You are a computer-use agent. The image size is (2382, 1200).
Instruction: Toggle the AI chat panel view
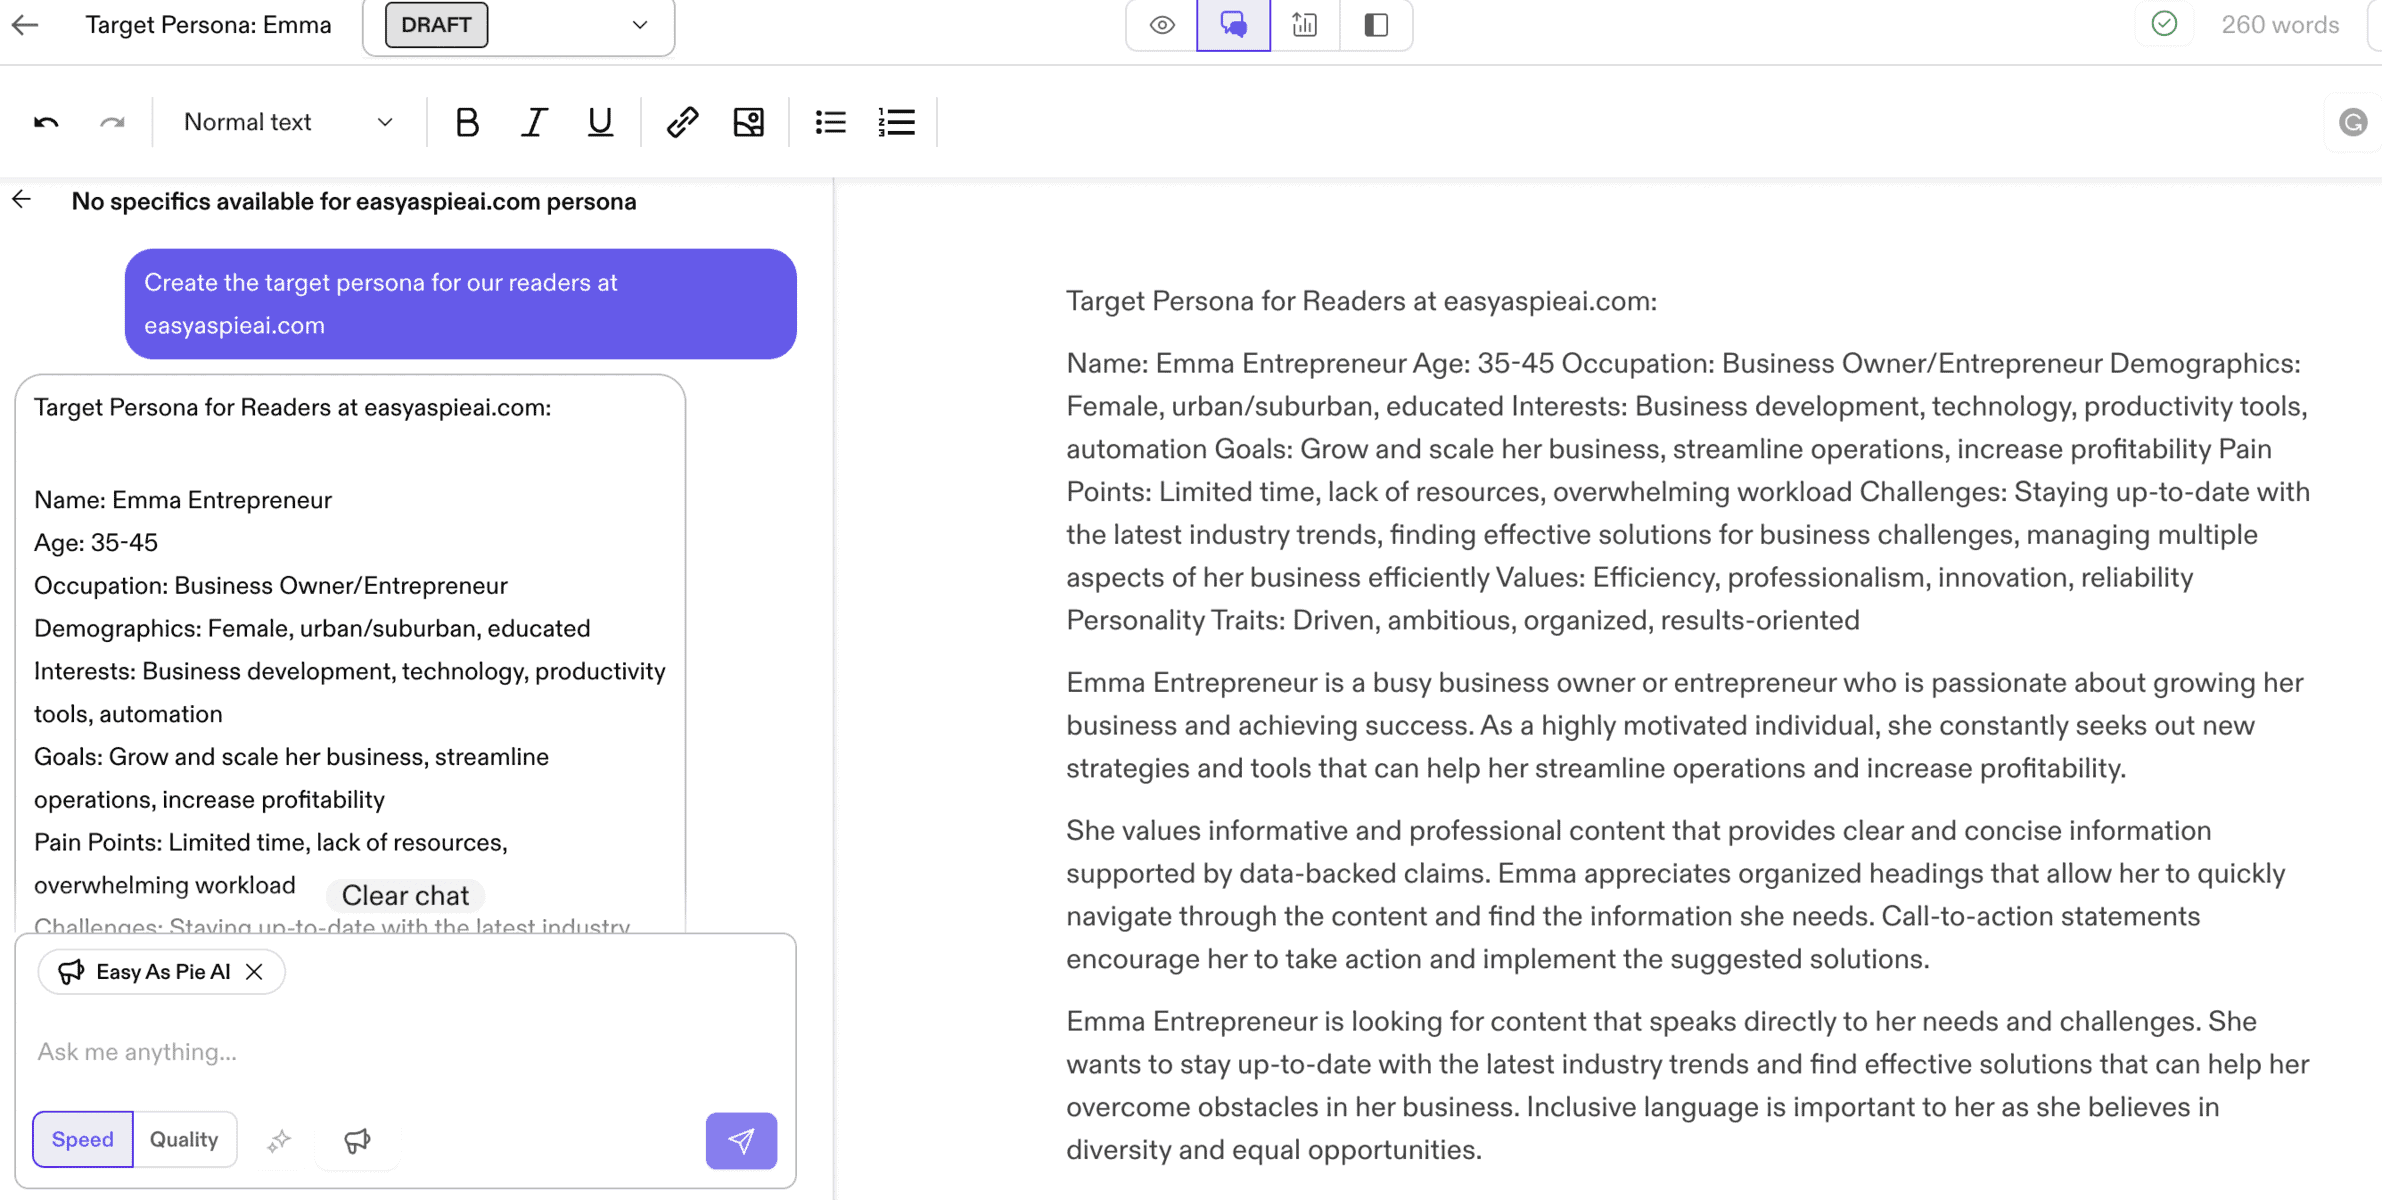coord(1233,25)
